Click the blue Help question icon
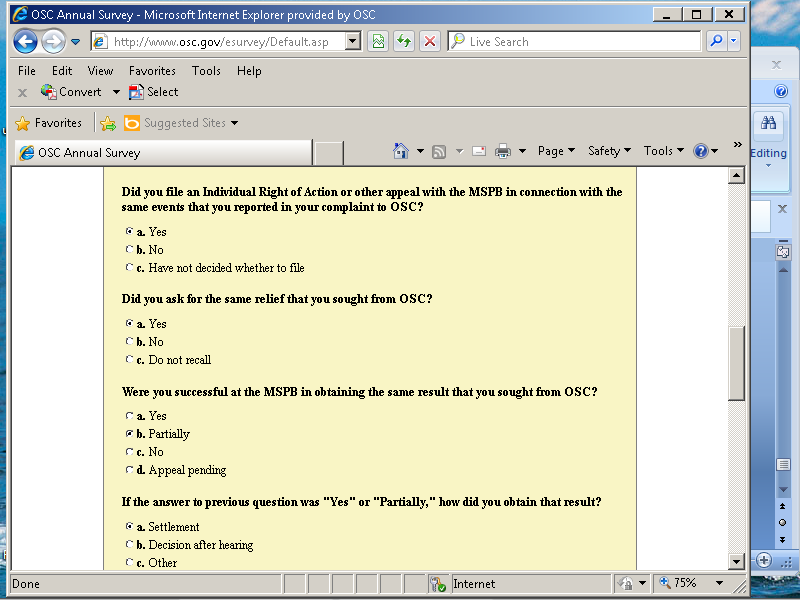 coord(701,151)
